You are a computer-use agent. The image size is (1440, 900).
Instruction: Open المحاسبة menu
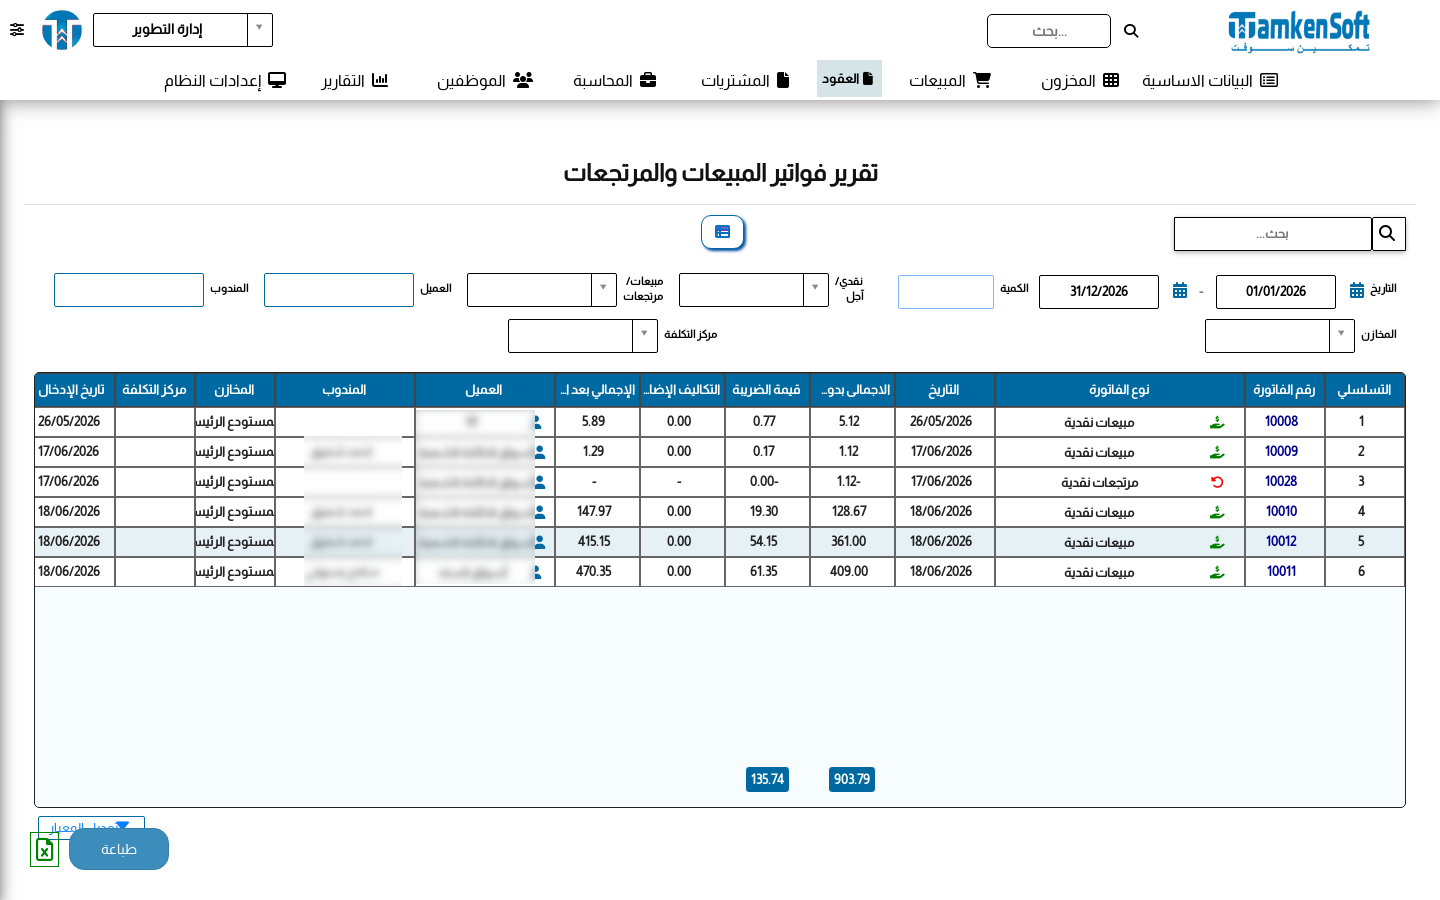615,80
